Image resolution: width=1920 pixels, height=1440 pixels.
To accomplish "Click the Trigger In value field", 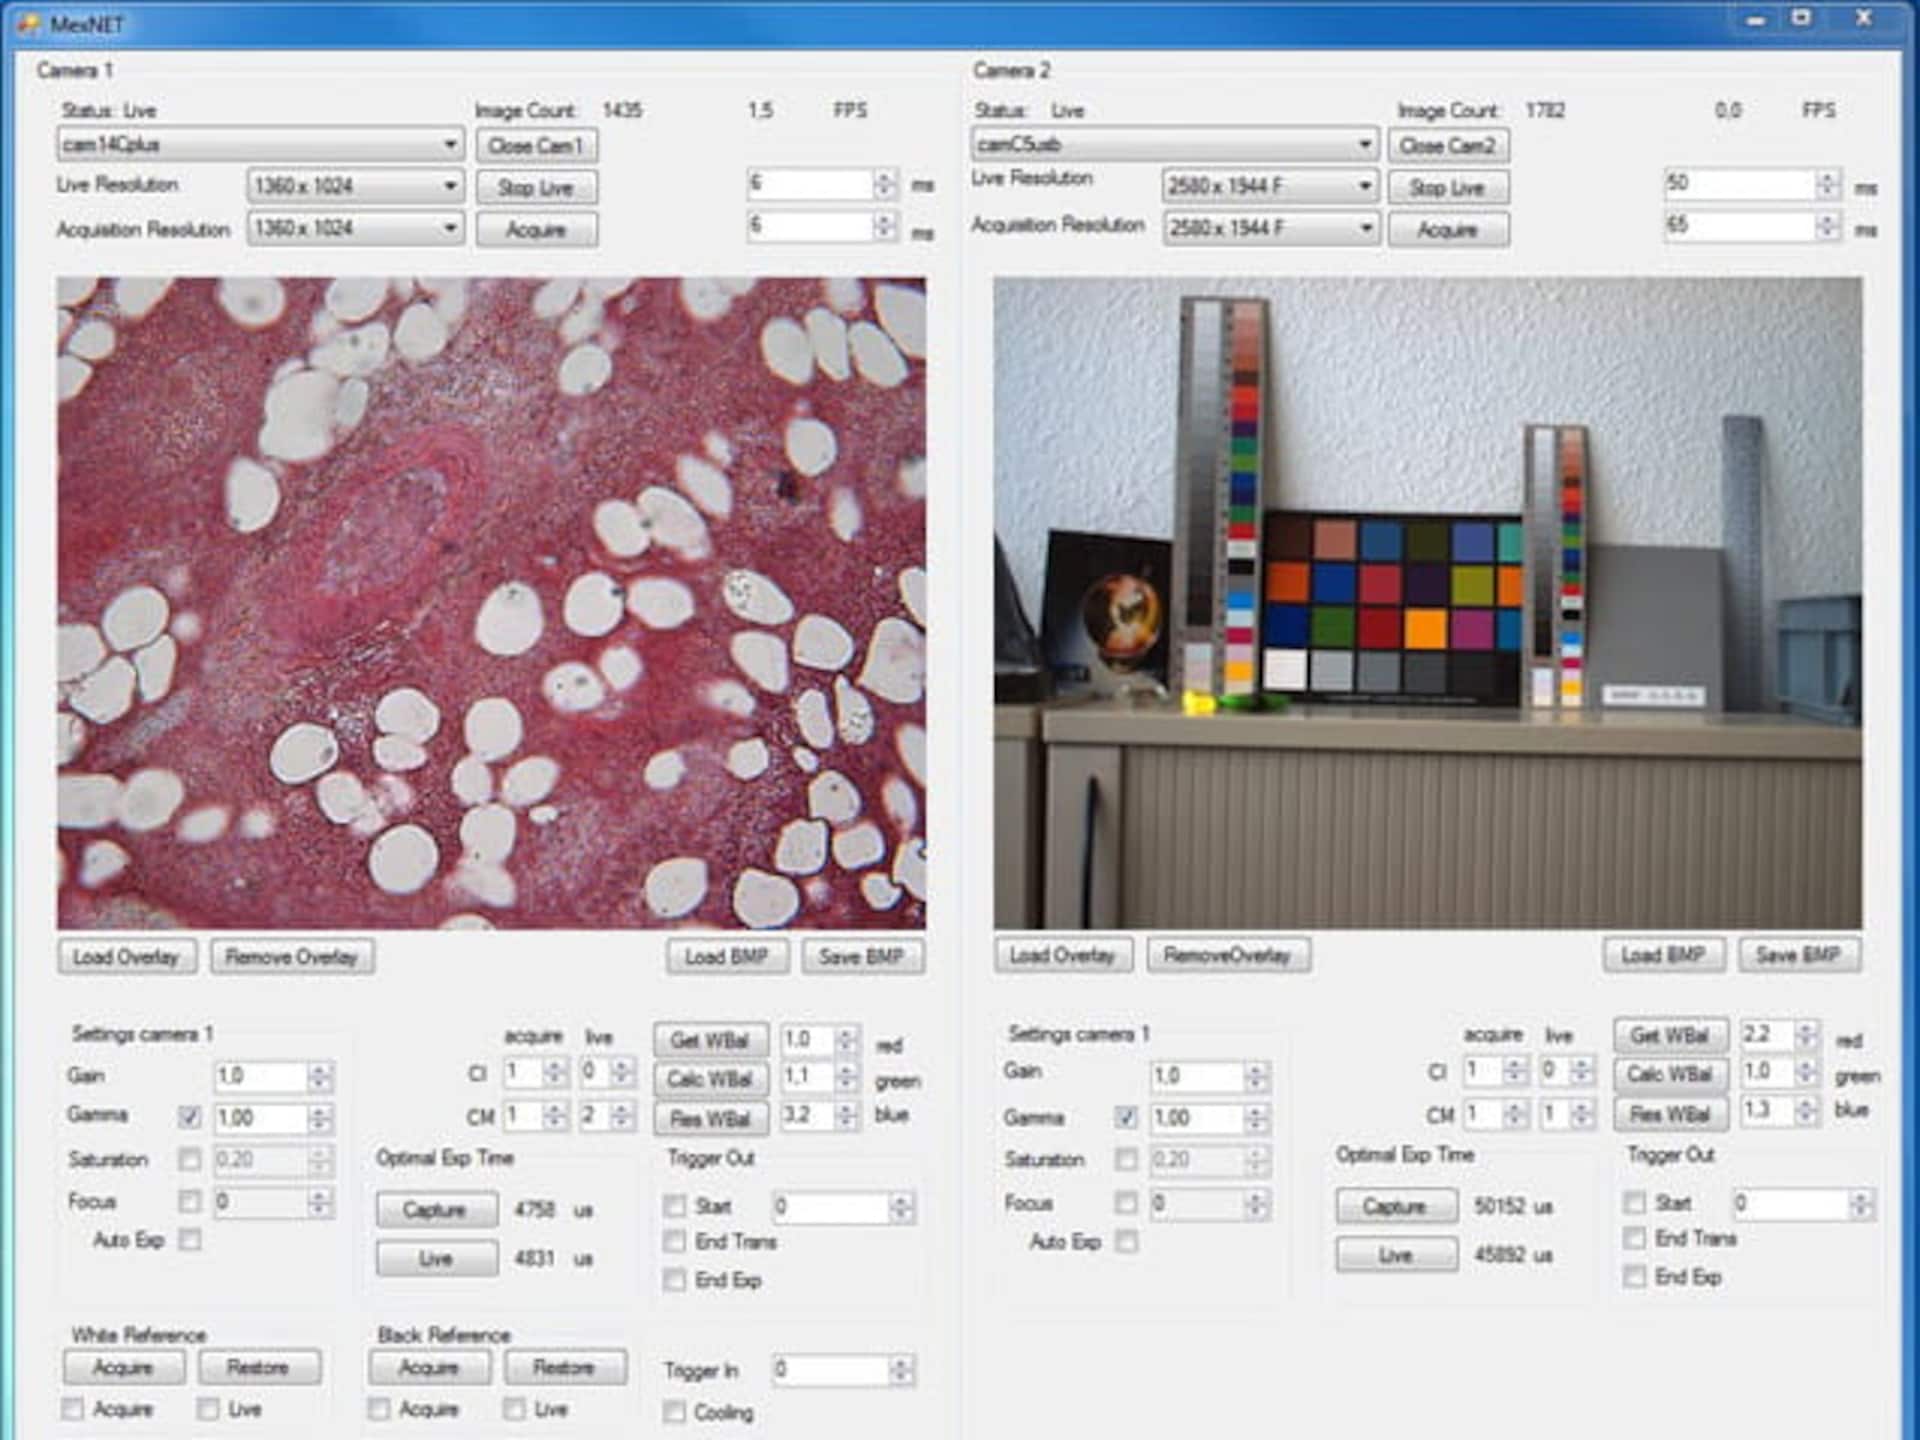I will click(x=832, y=1370).
